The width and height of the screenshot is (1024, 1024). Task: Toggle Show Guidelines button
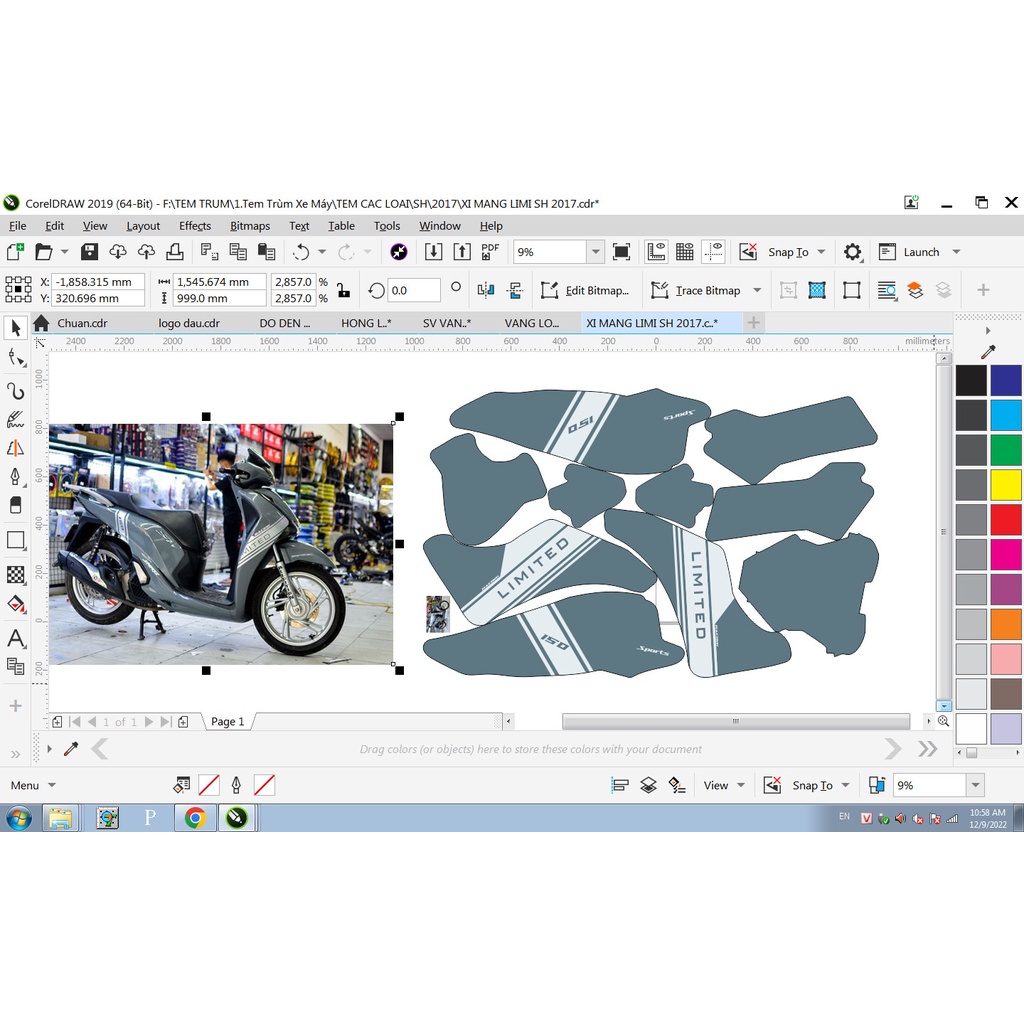(x=713, y=252)
